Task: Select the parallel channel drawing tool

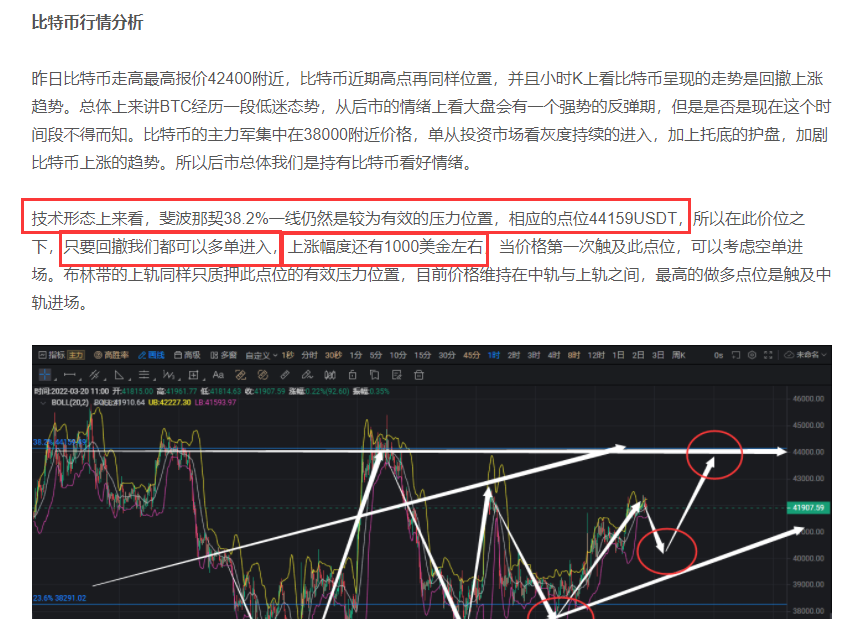Action: (94, 375)
